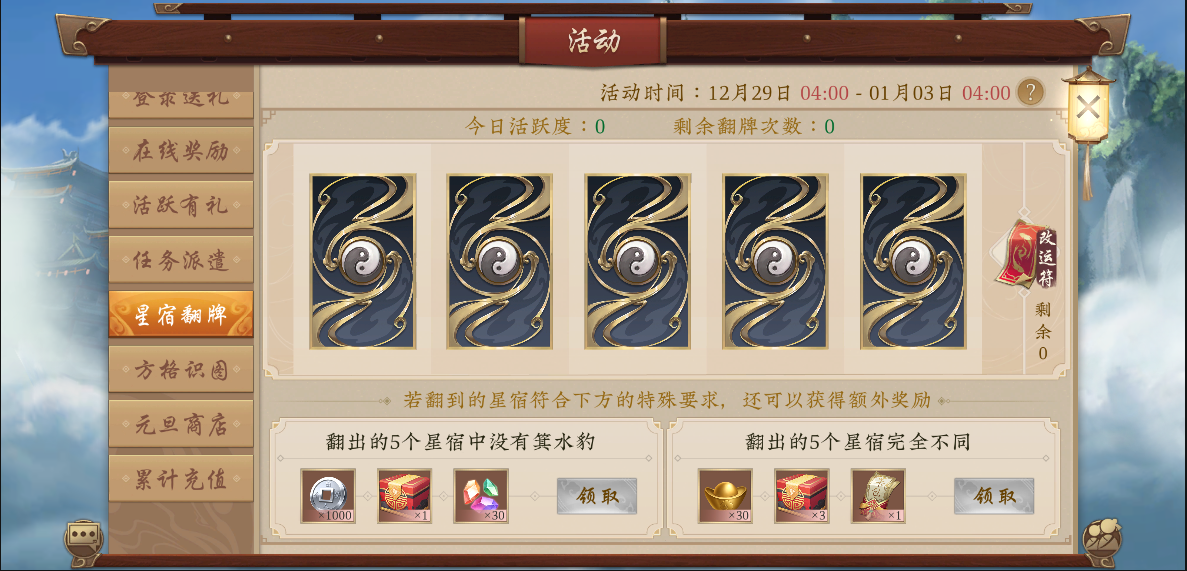
Task: Open the gourd icon at bottom right
Action: click(x=1101, y=537)
